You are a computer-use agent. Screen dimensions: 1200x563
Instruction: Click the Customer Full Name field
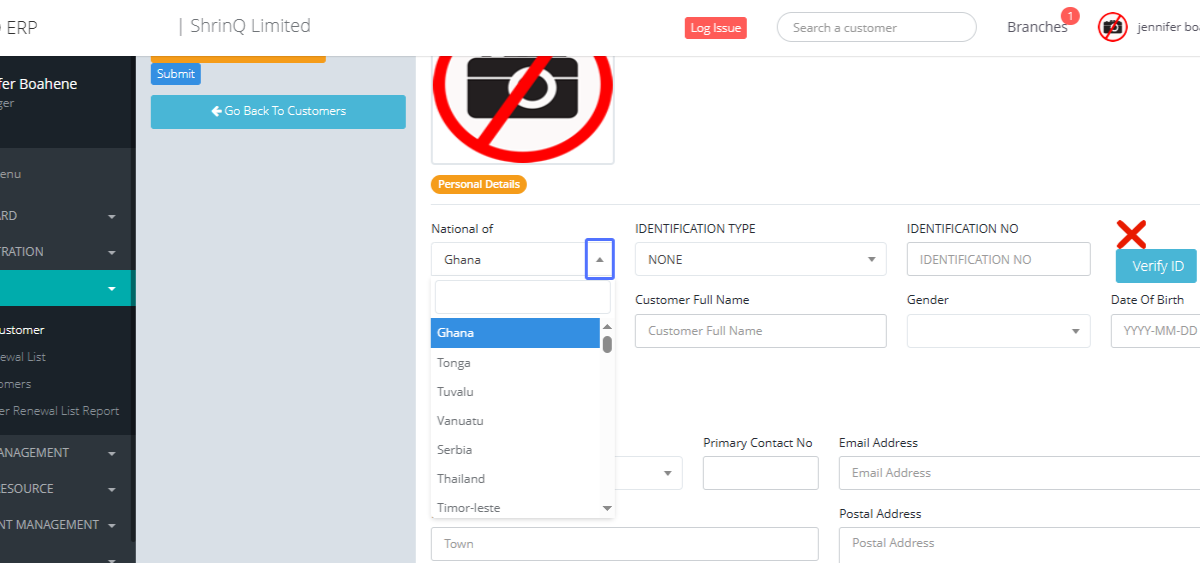point(760,331)
